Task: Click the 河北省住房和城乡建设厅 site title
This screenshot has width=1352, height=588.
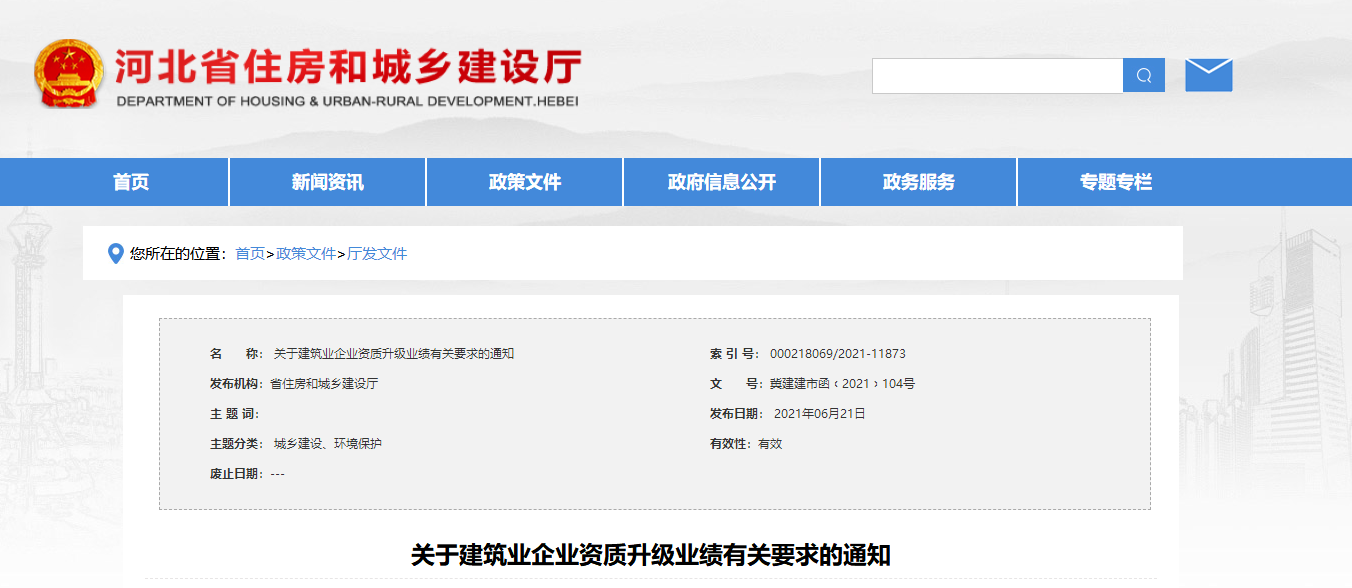Action: point(347,67)
